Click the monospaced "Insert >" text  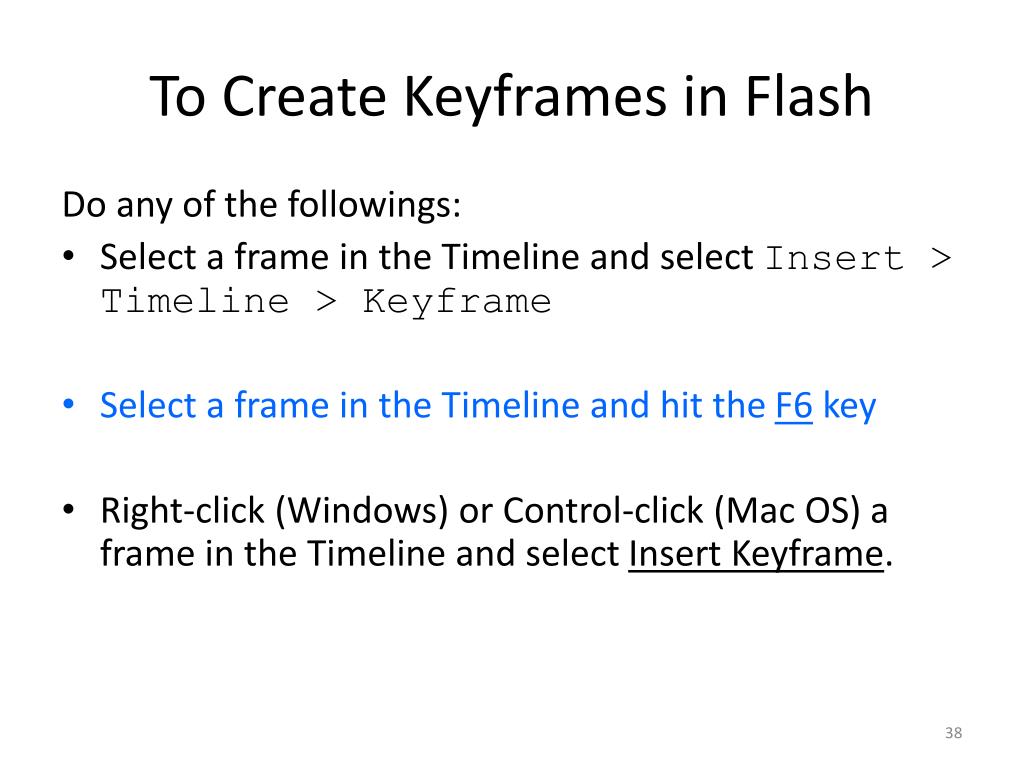859,258
